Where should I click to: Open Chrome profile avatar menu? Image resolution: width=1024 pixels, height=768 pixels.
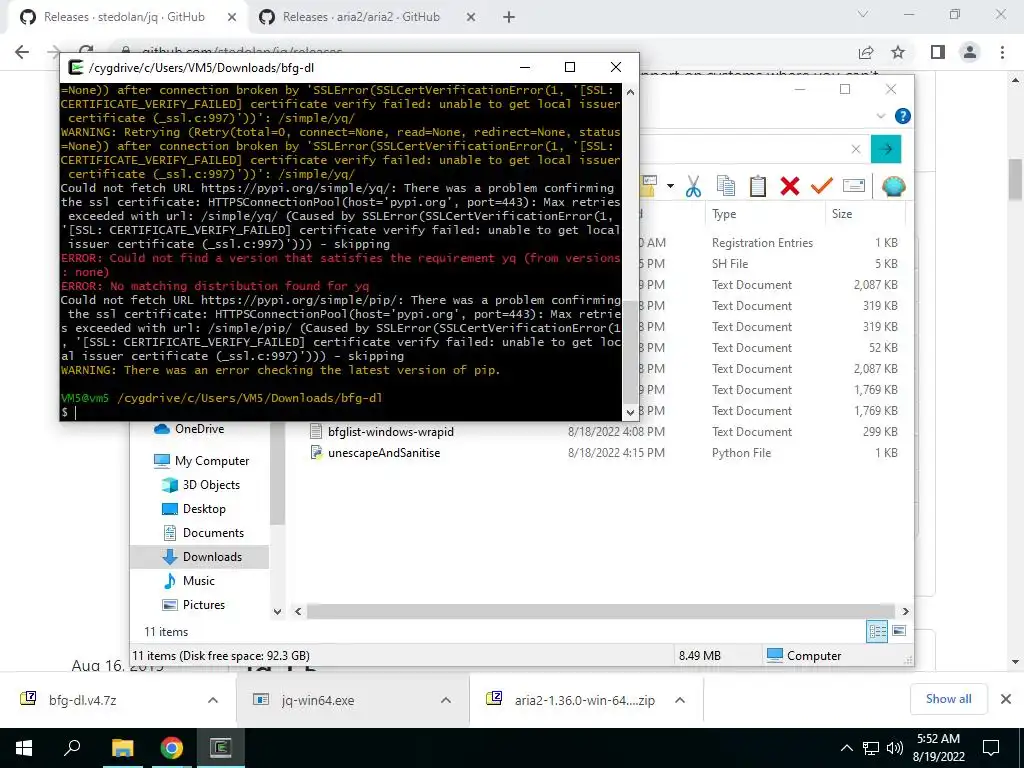[970, 52]
